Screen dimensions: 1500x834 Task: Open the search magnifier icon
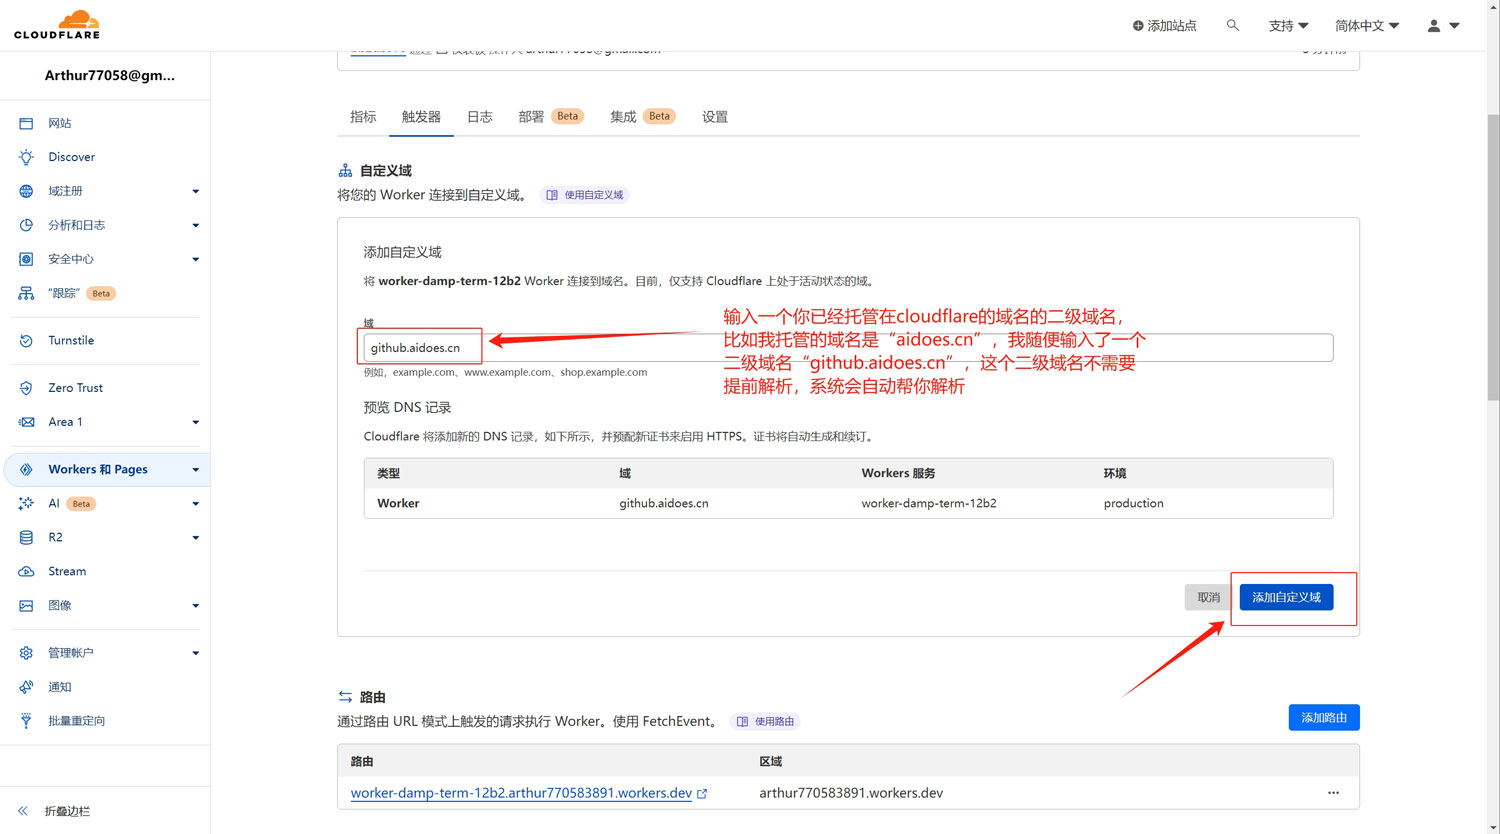pos(1232,25)
